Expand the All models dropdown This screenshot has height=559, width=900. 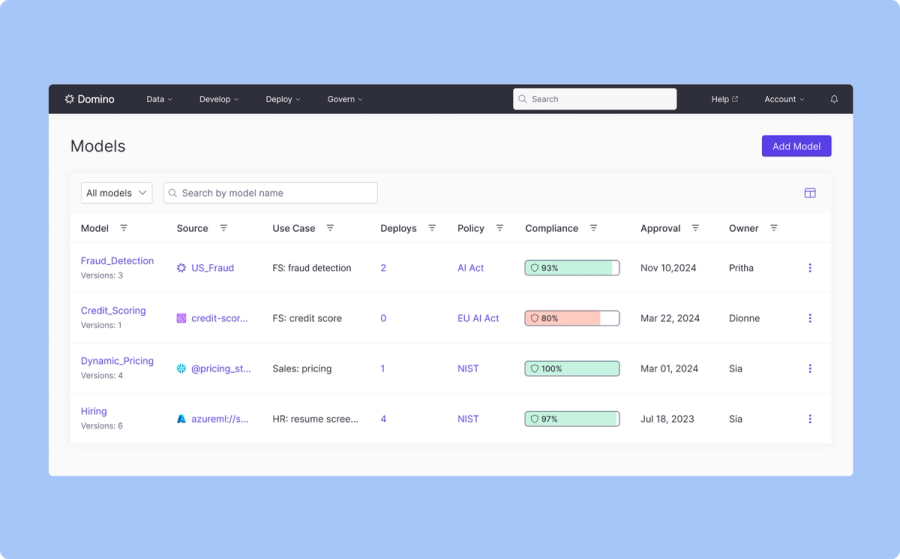117,193
